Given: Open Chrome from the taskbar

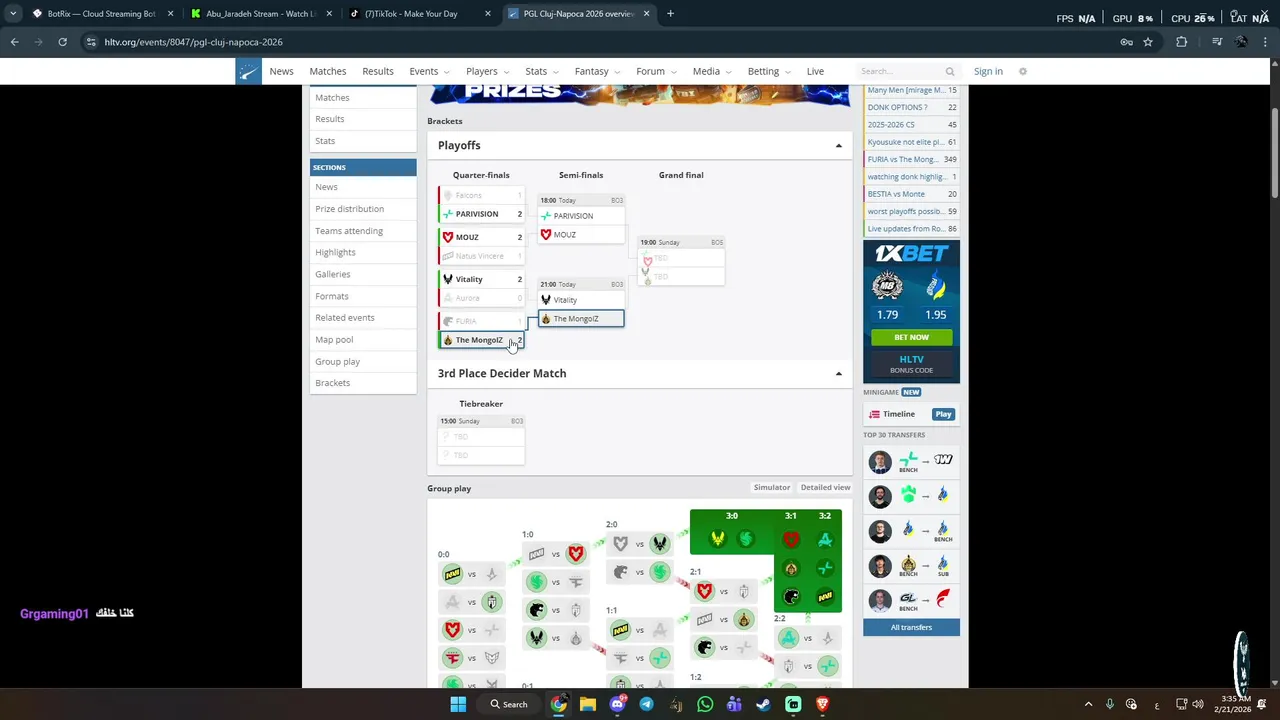Looking at the screenshot, I should coord(558,704).
